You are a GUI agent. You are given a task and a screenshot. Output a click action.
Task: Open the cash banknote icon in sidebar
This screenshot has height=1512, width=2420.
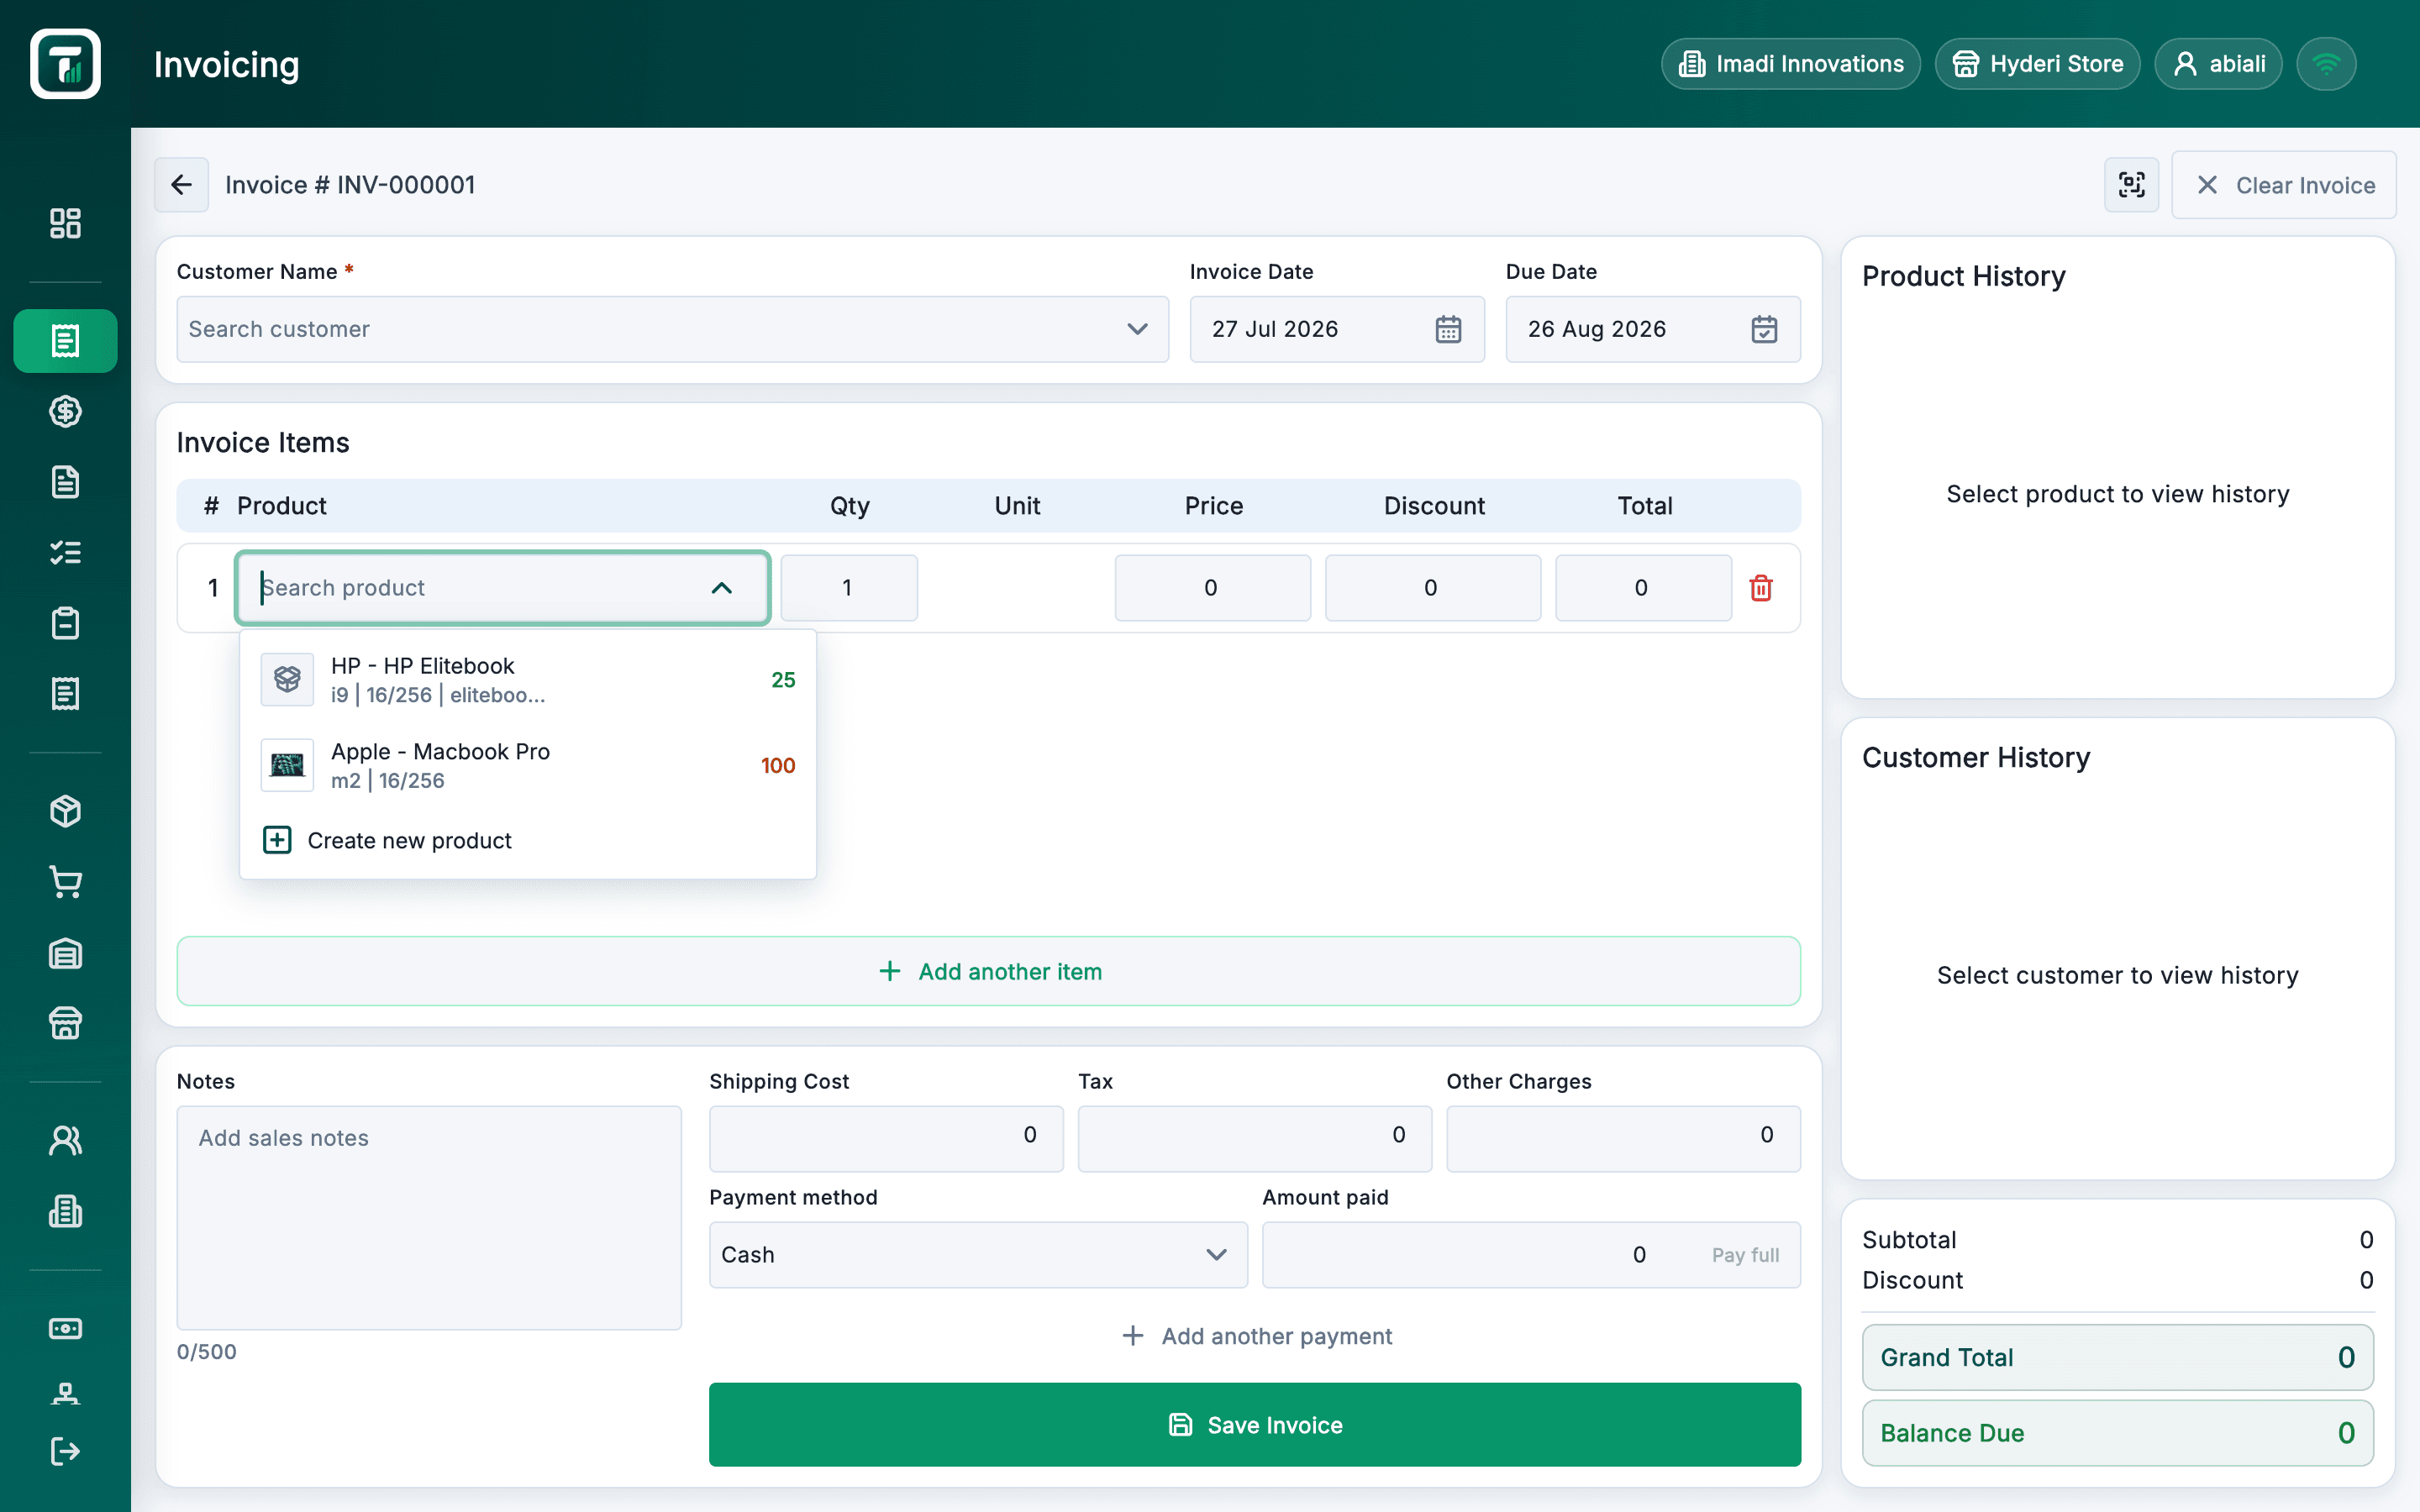(x=65, y=1328)
